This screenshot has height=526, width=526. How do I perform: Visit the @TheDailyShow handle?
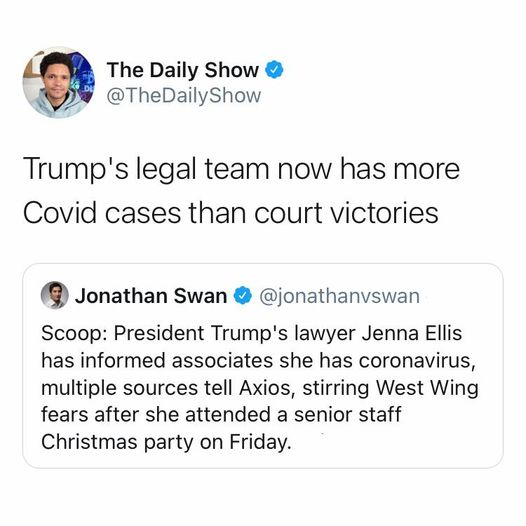click(x=183, y=96)
